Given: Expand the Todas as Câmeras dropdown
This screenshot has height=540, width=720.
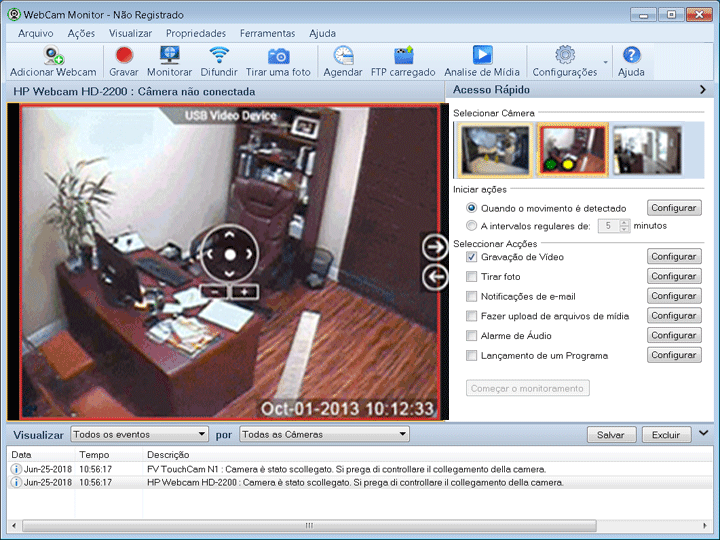Looking at the screenshot, I should (325, 434).
